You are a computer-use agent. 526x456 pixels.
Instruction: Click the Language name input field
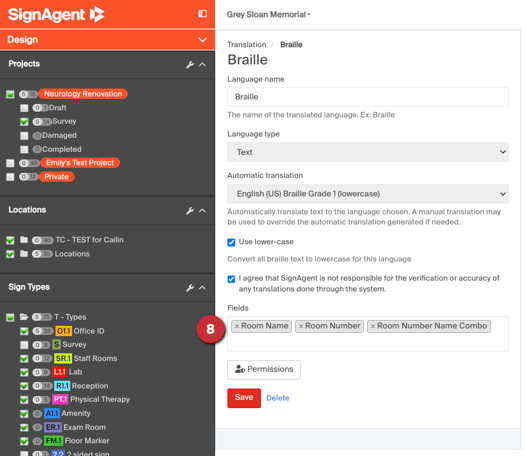pos(368,97)
